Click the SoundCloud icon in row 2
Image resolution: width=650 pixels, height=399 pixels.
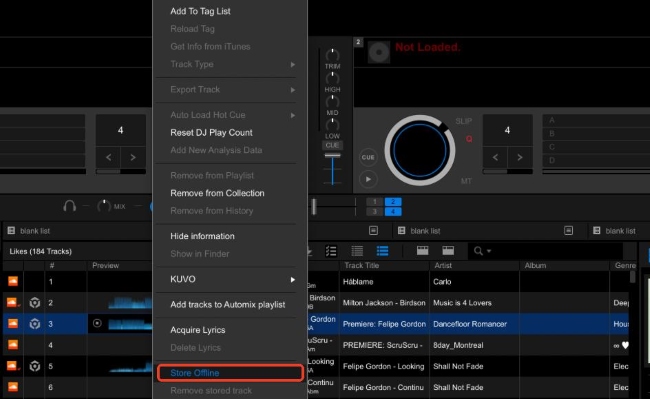13,303
